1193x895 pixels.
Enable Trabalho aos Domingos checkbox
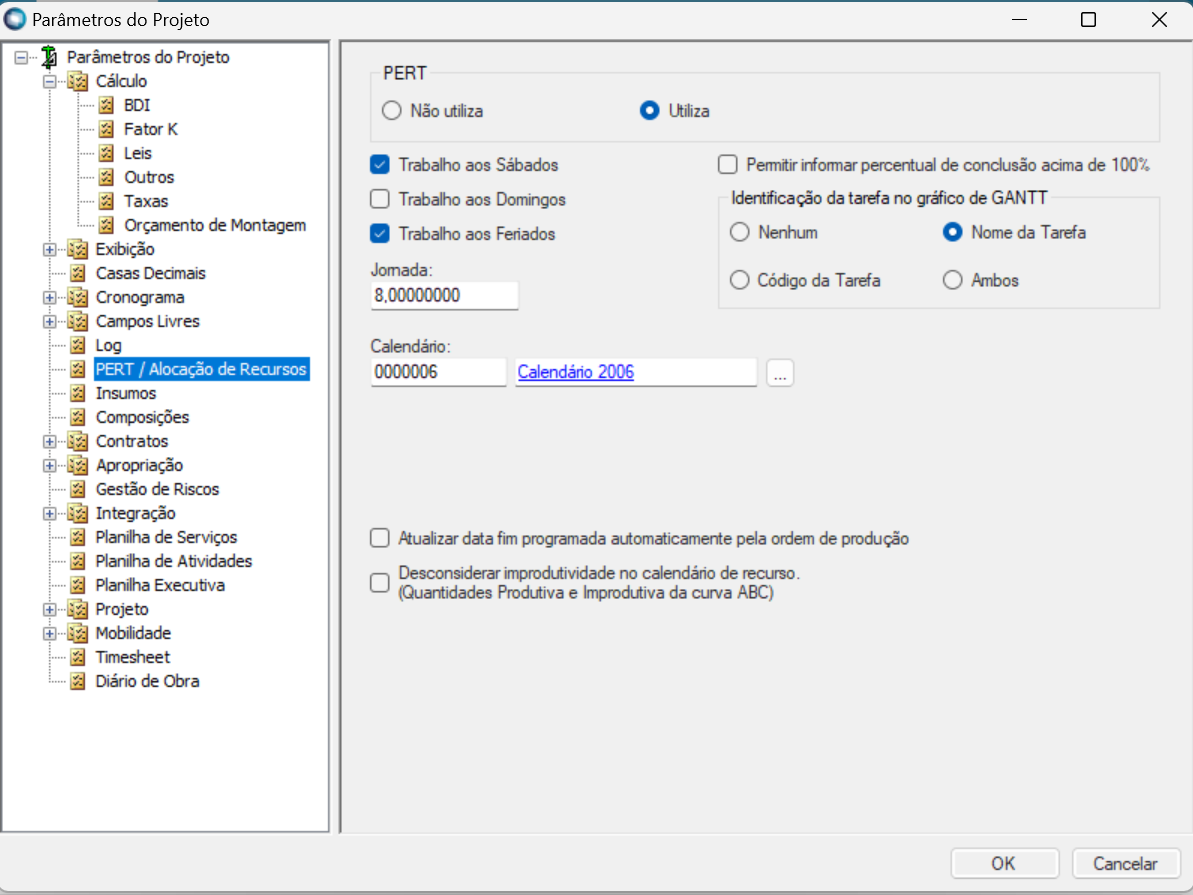(380, 199)
